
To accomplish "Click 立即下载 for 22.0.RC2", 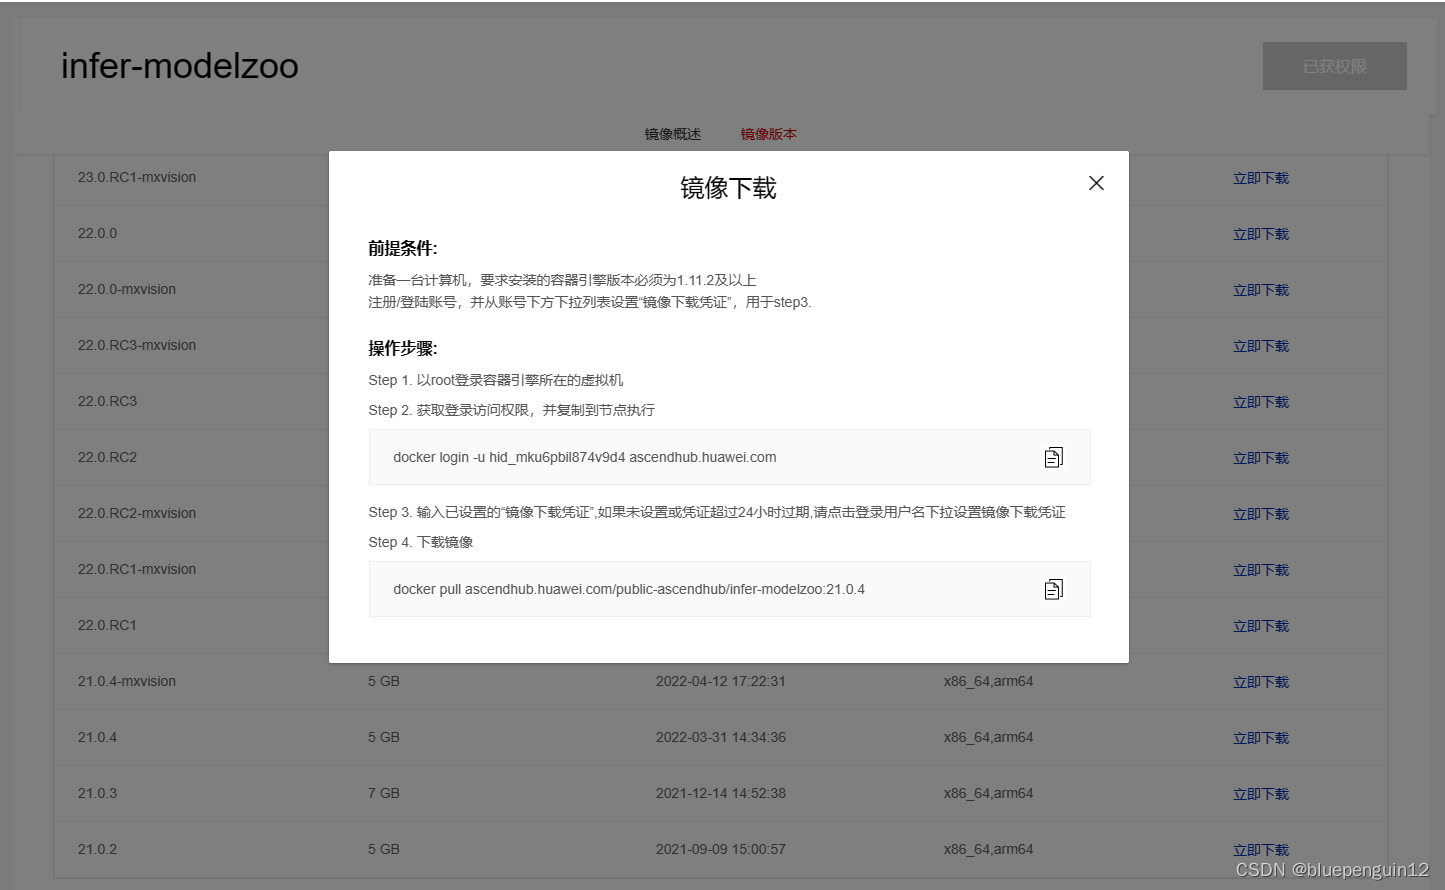I will click(x=1260, y=458).
